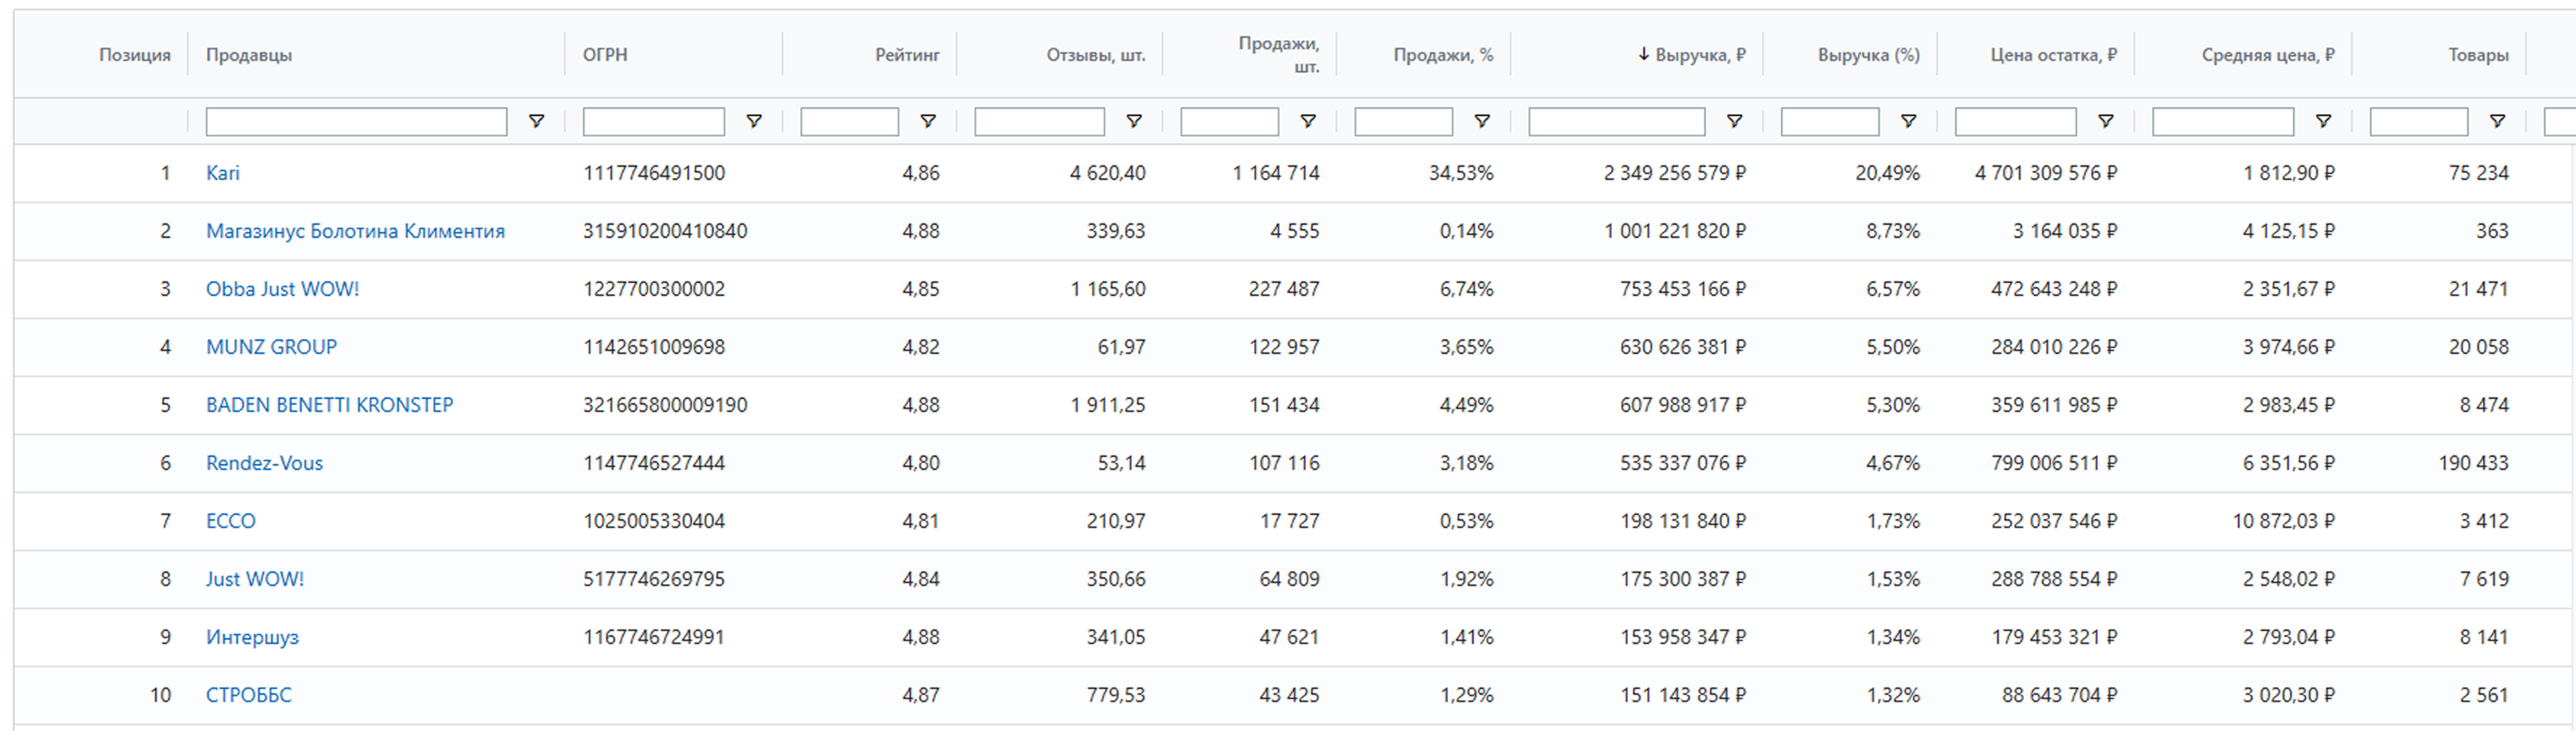Click filter icon for Продажи, шт. column
The height and width of the screenshot is (731, 2576).
click(1307, 121)
